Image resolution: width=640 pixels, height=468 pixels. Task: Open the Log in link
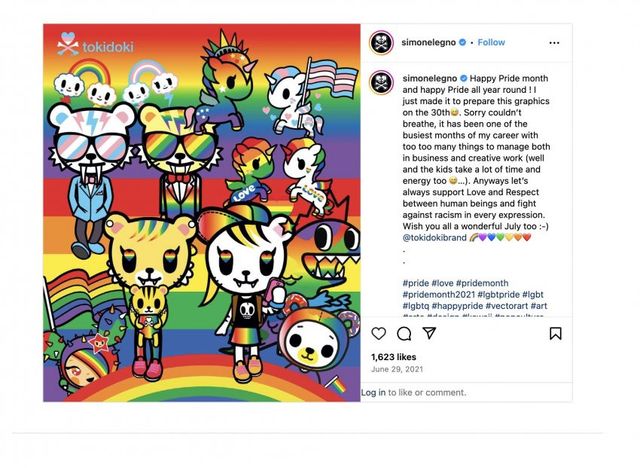373,393
